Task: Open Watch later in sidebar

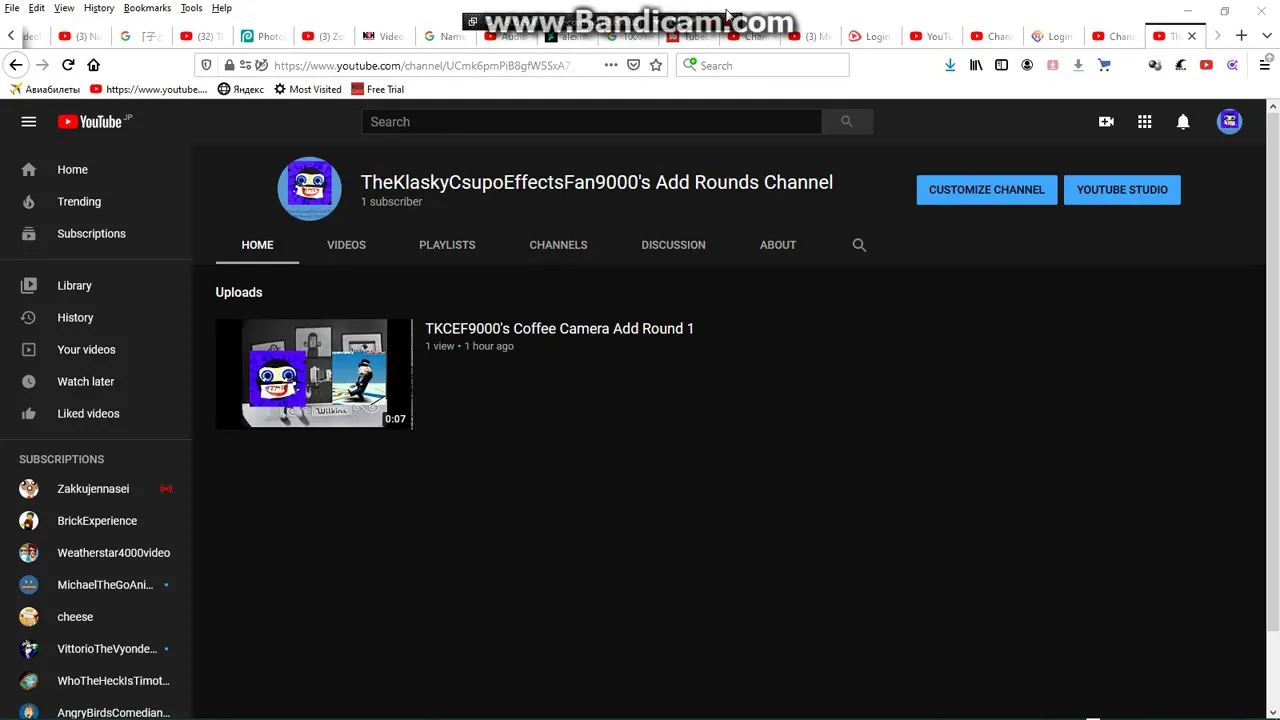Action: pos(96,382)
